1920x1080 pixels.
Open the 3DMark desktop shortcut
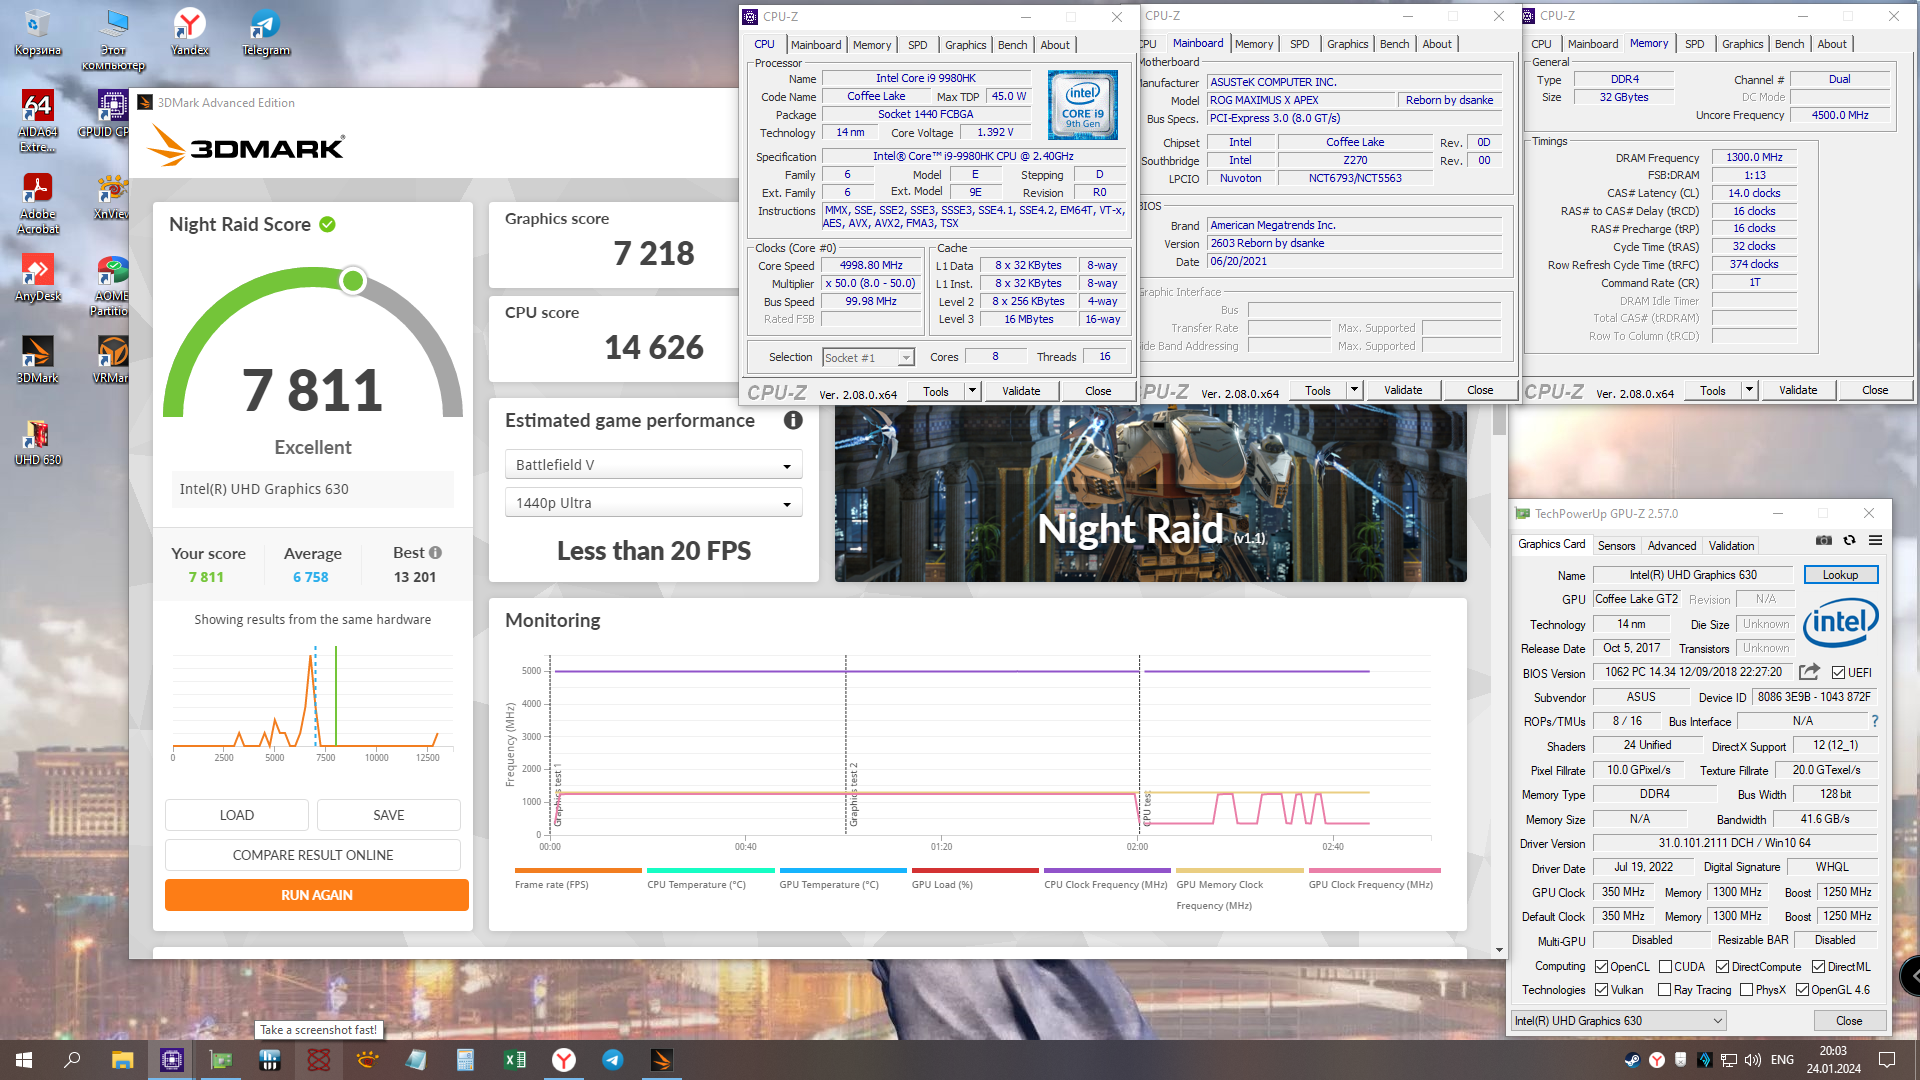click(38, 360)
